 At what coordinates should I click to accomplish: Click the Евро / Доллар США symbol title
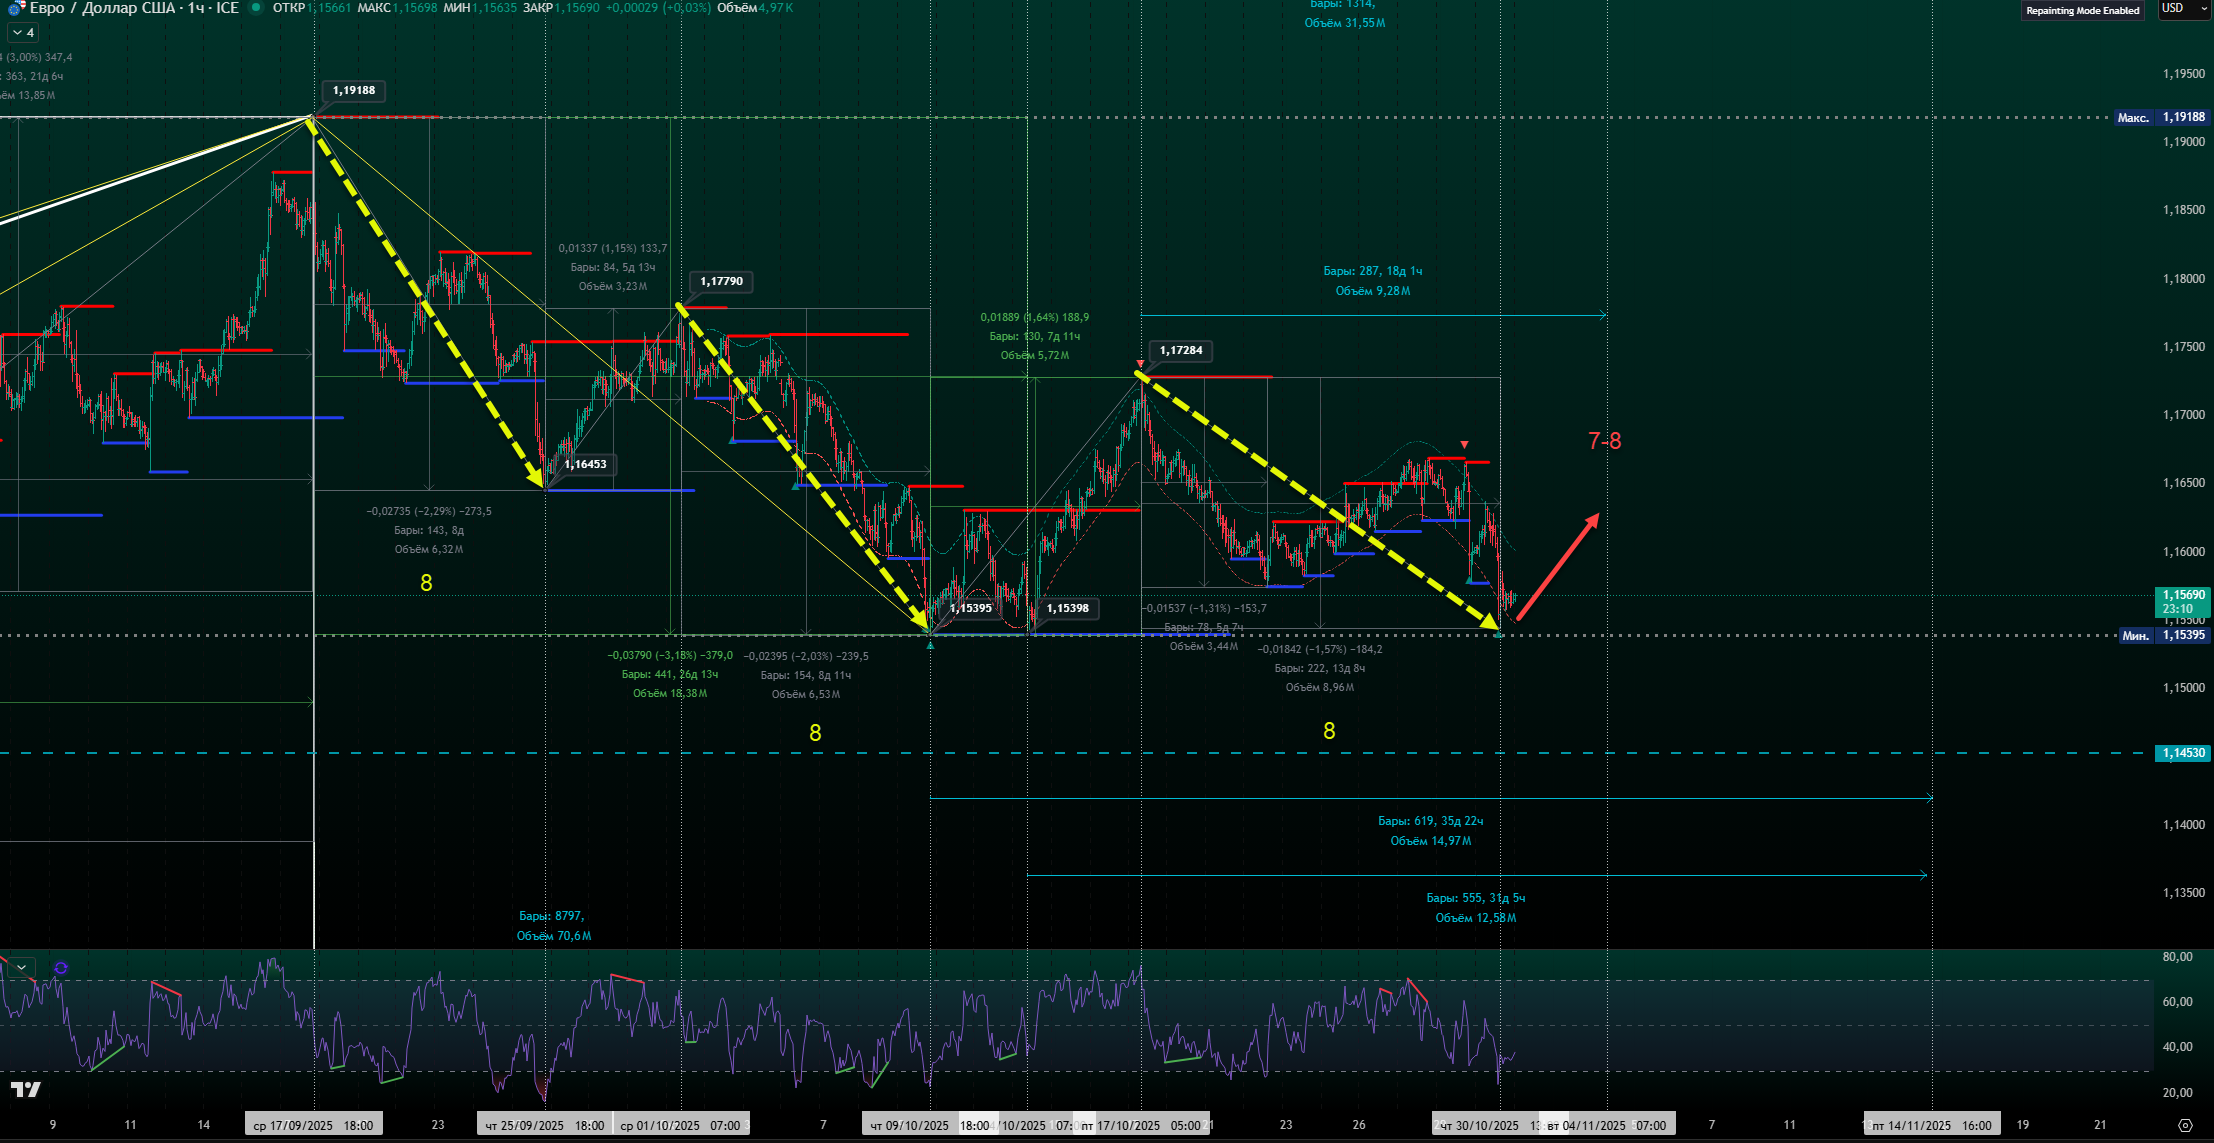point(103,8)
